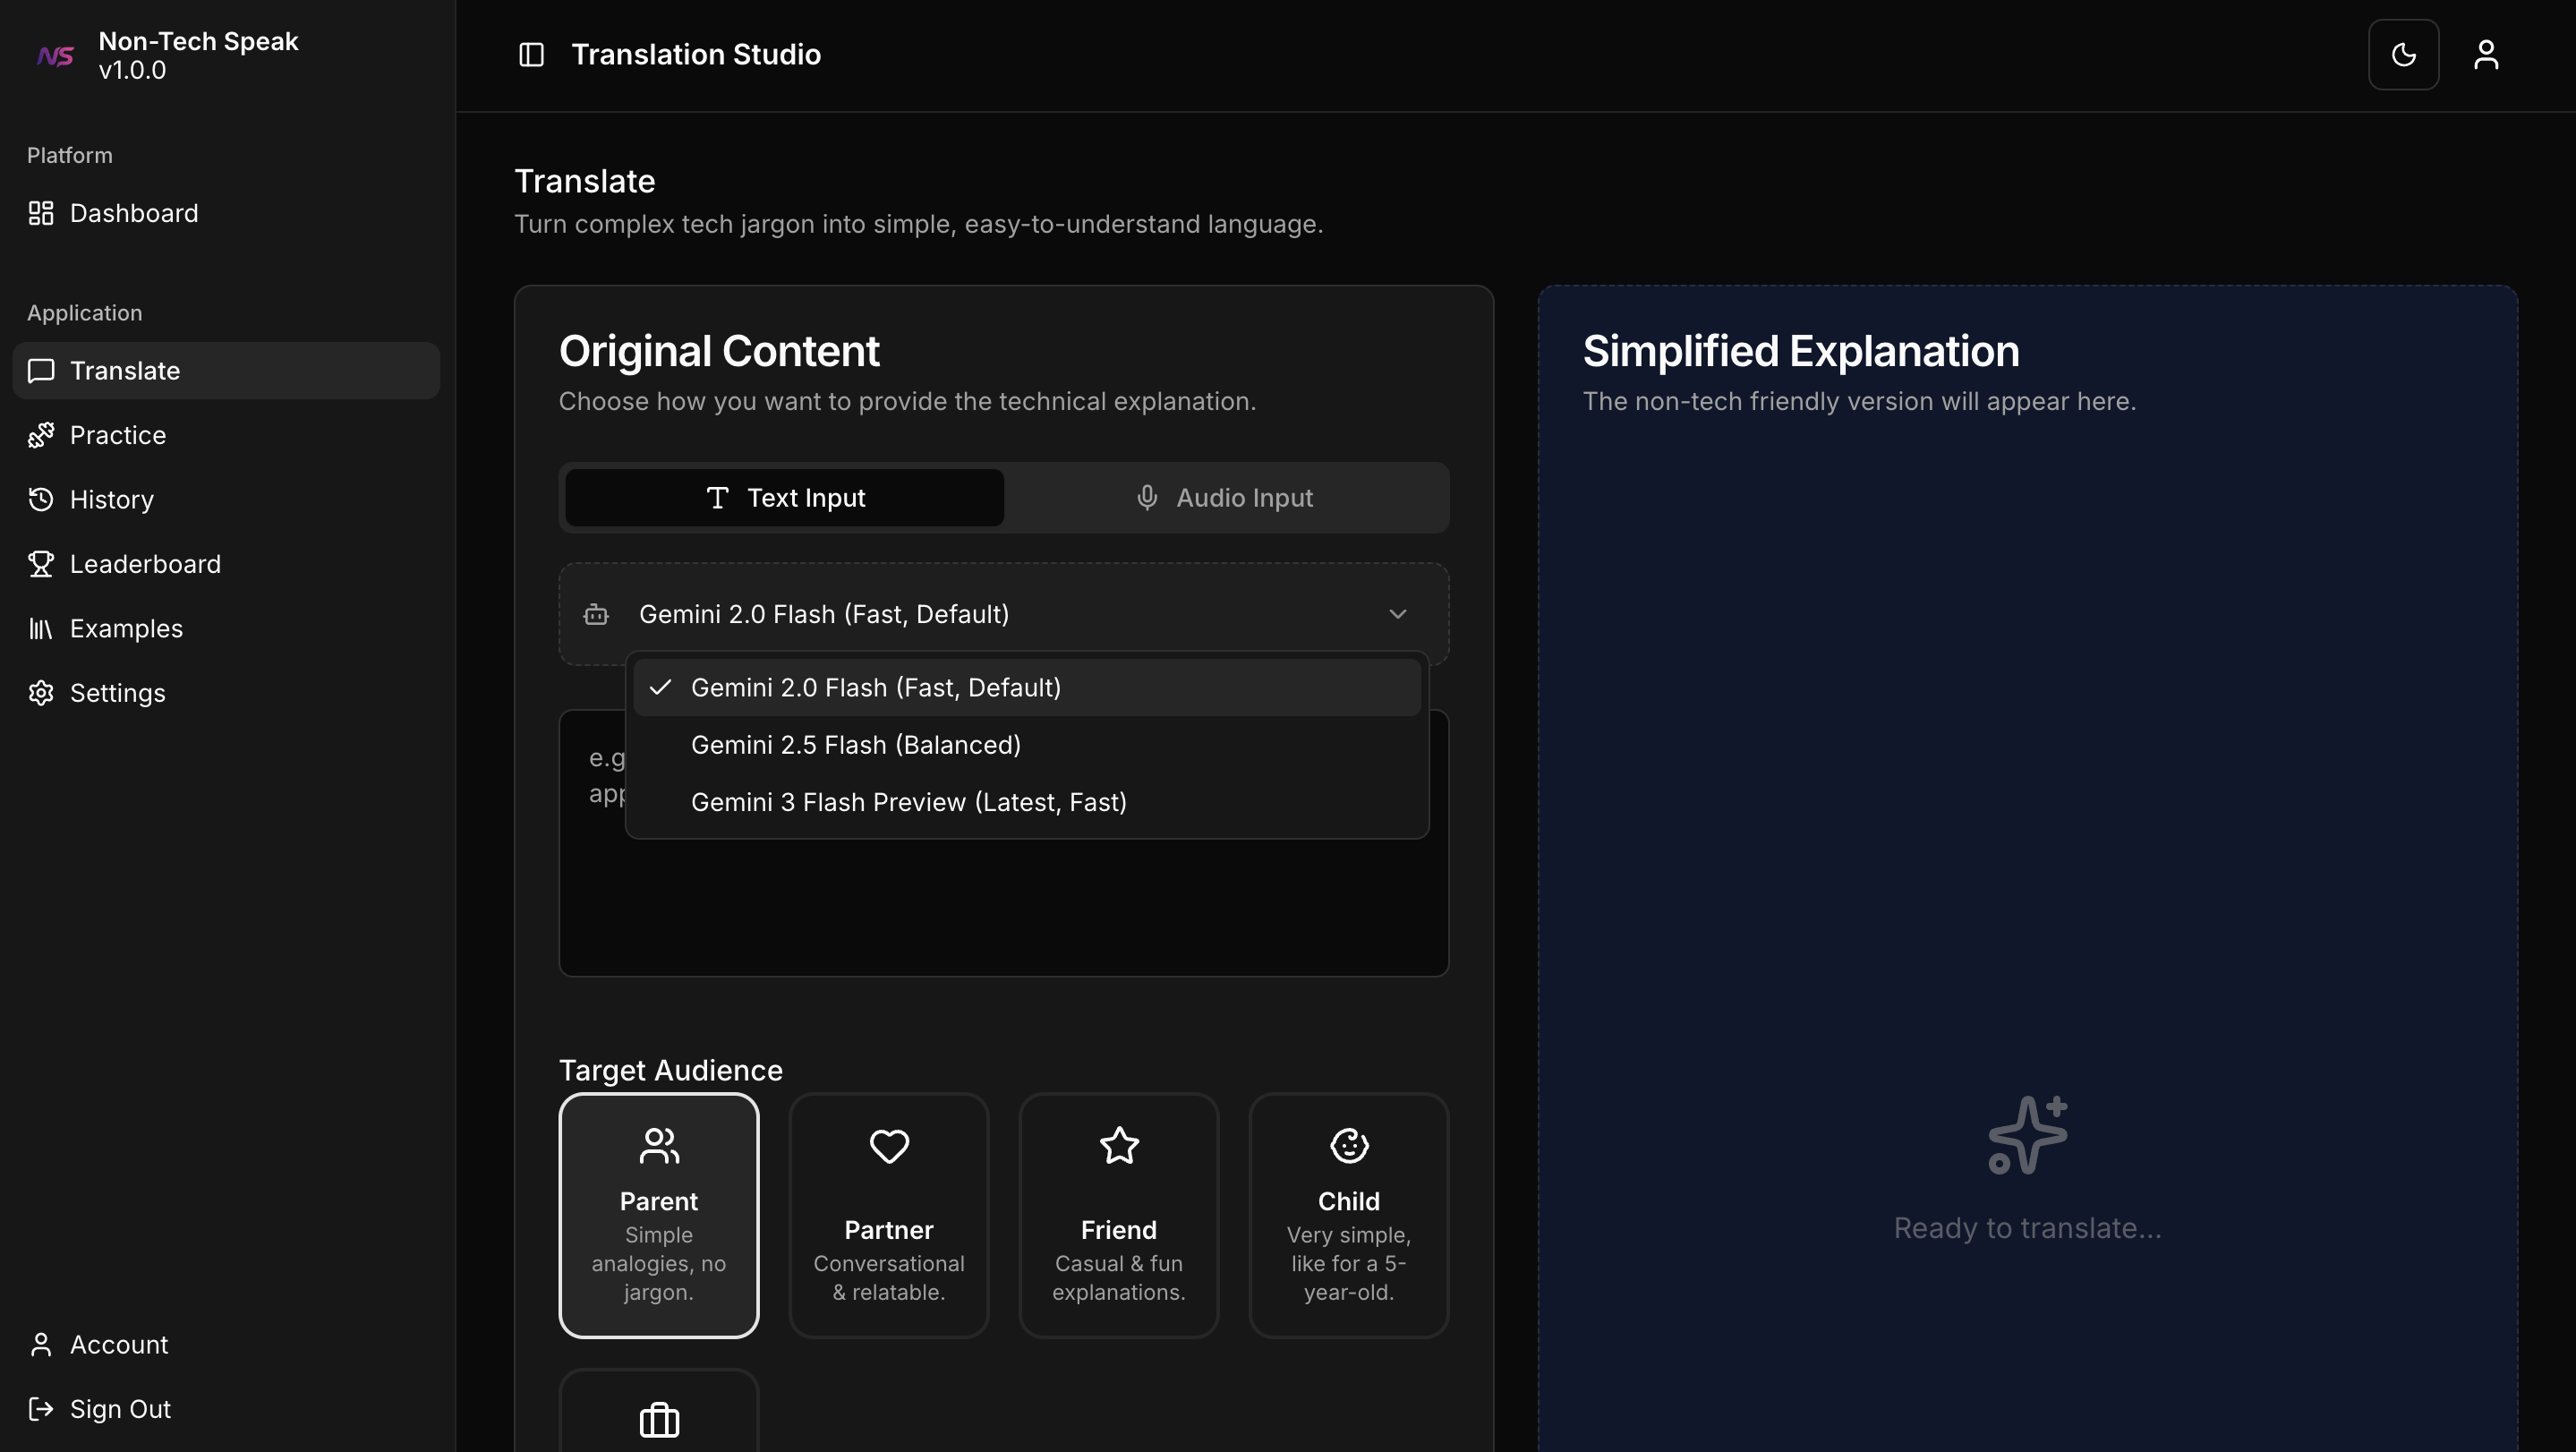Open the Account page
Image resolution: width=2576 pixels, height=1452 pixels.
[118, 1344]
